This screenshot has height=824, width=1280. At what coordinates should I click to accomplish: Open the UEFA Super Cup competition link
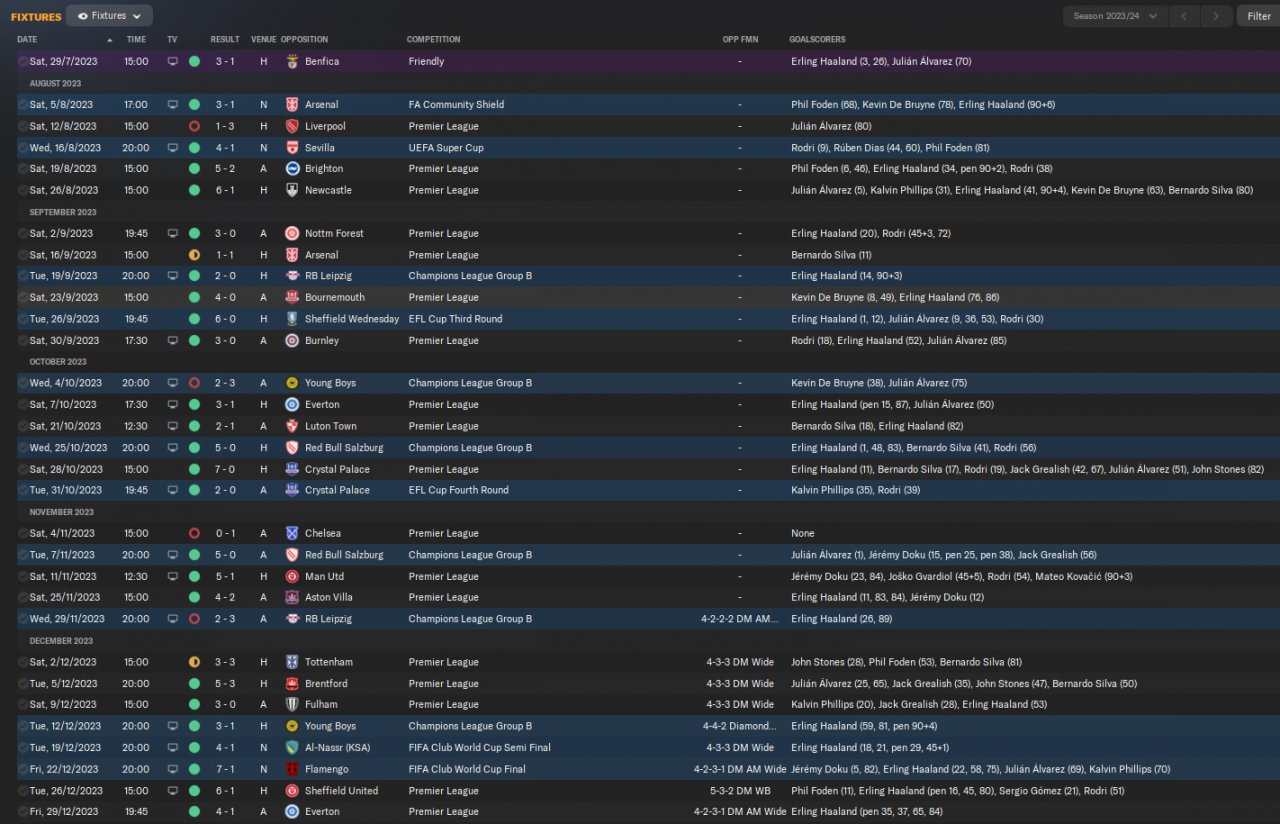coord(446,148)
